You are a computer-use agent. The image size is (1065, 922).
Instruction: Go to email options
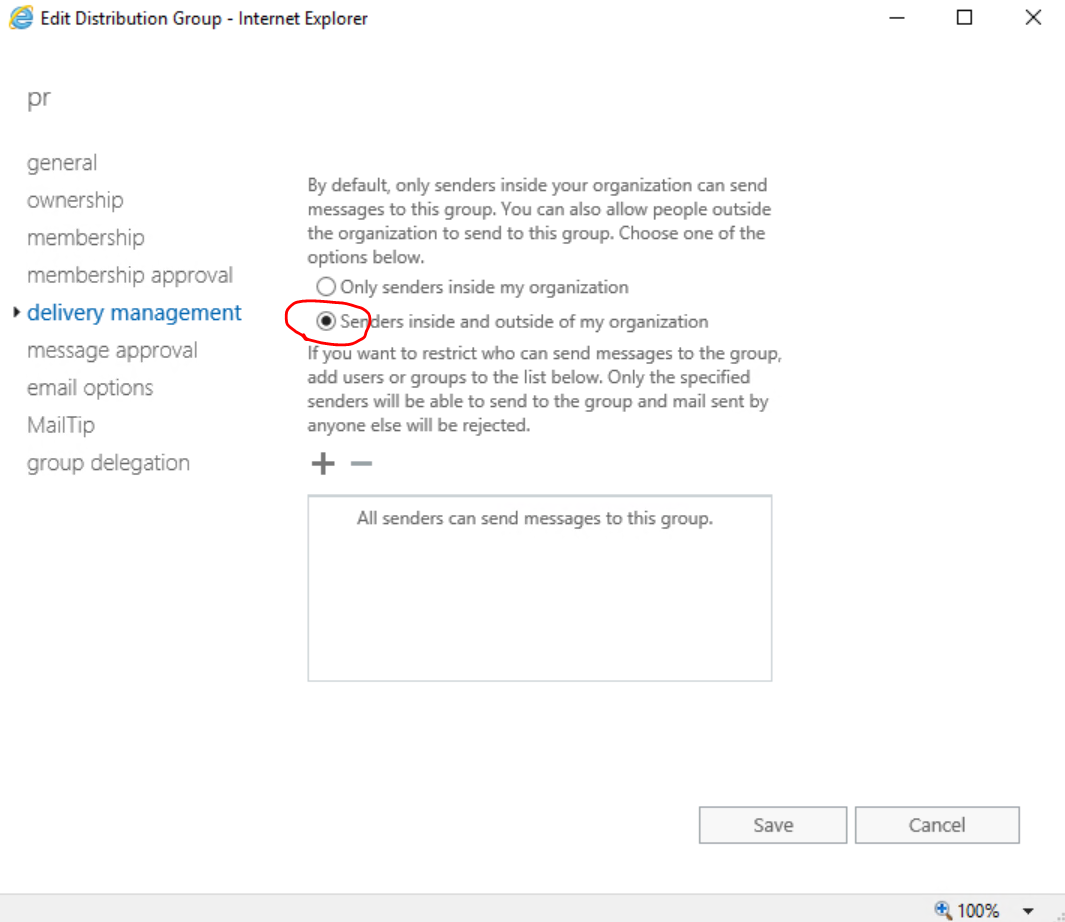click(x=90, y=388)
